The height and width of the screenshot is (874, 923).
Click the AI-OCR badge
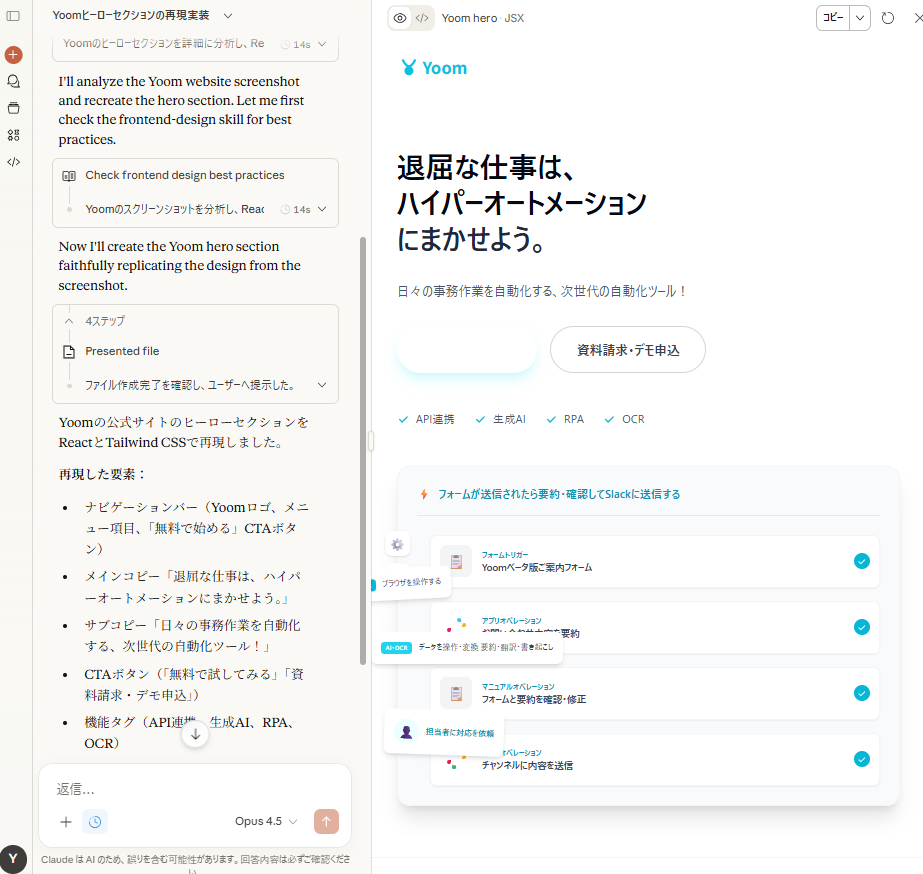pos(396,647)
